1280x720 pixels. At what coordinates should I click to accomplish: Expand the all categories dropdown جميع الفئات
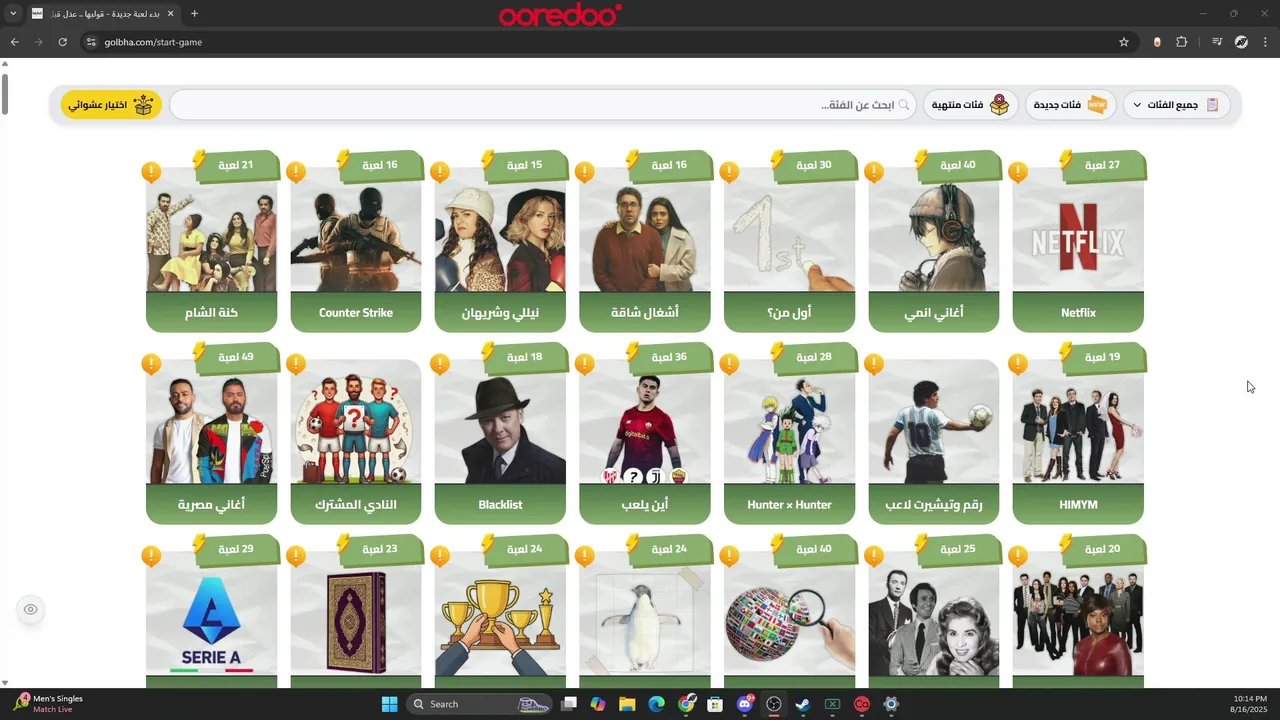point(1176,105)
